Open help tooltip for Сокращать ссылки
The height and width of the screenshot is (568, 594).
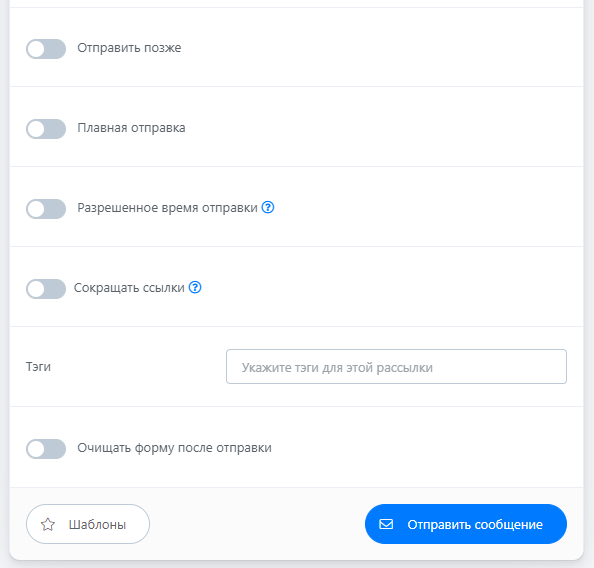click(195, 287)
